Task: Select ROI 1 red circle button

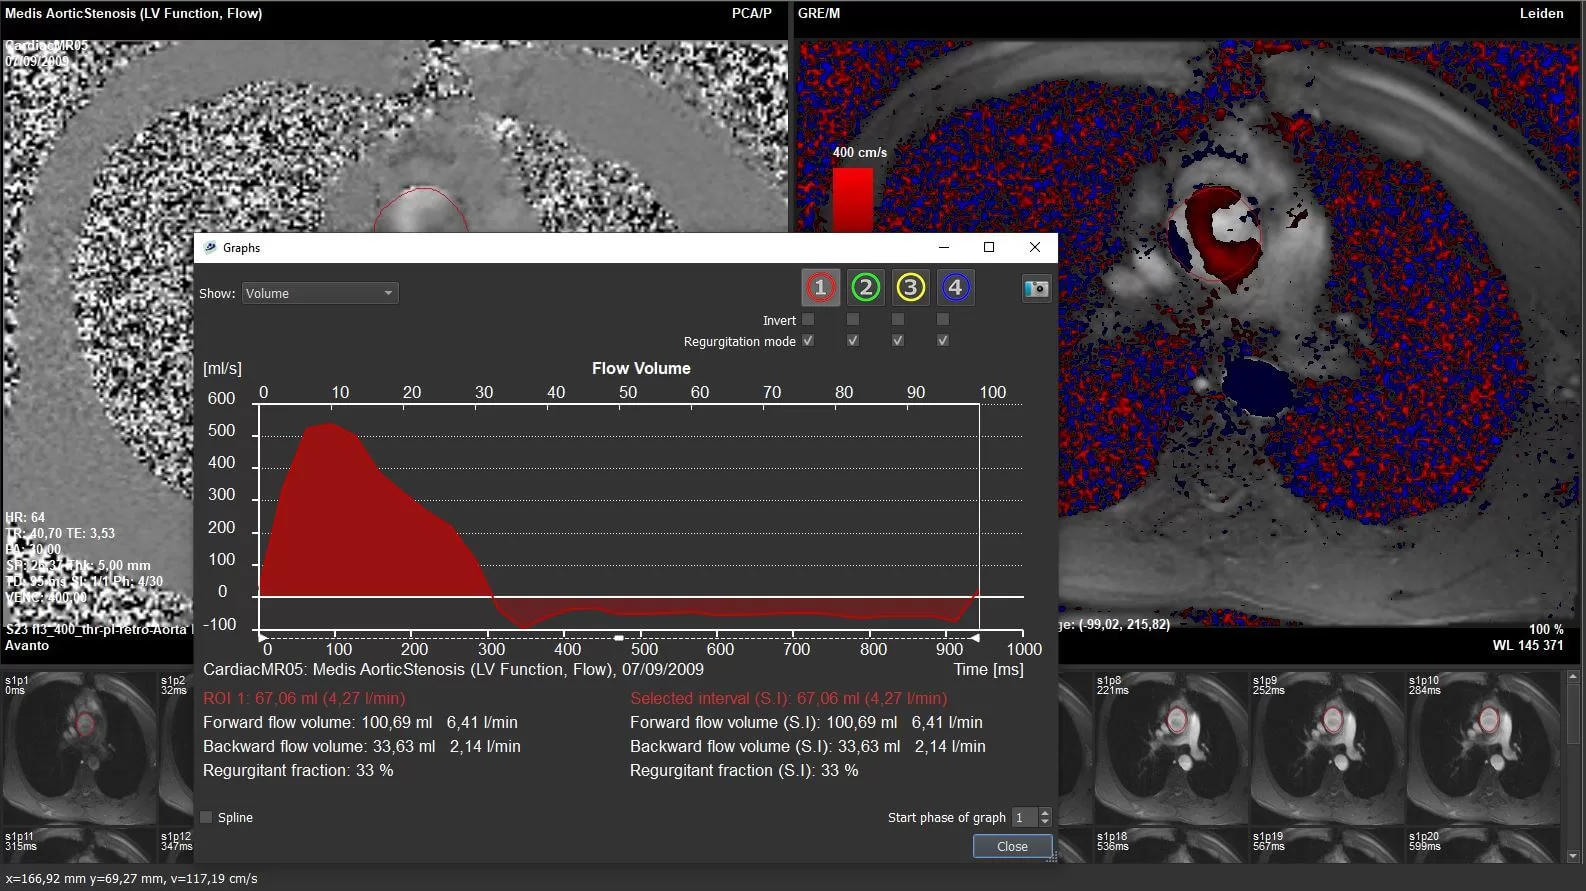Action: (820, 288)
